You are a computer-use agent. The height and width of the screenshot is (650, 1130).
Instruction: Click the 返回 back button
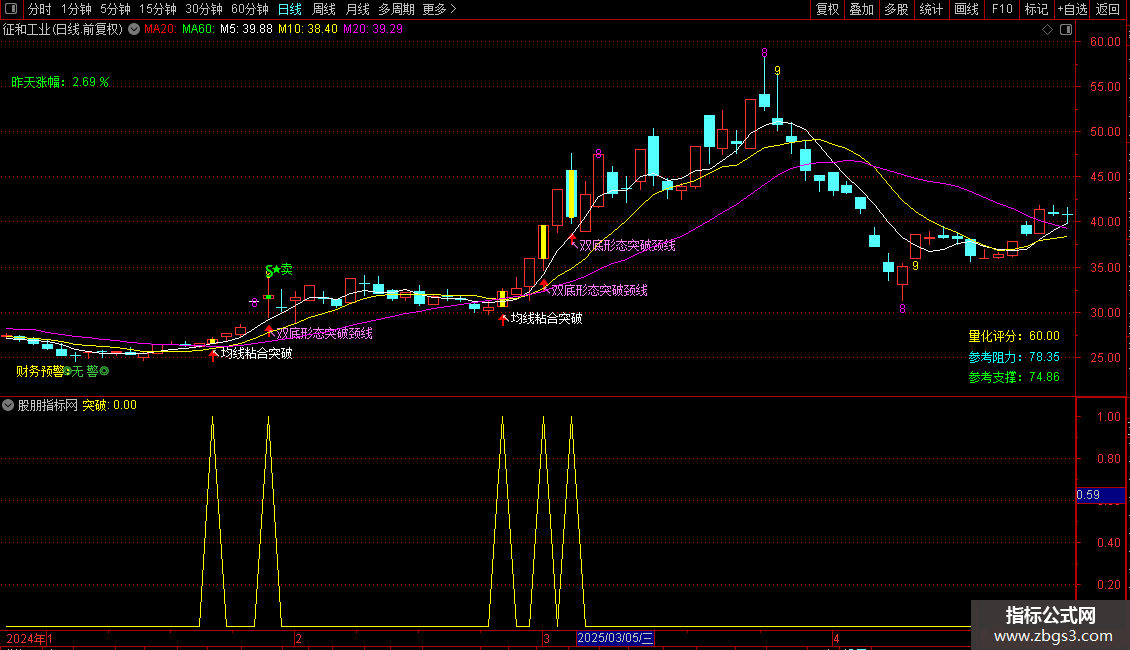click(1108, 9)
